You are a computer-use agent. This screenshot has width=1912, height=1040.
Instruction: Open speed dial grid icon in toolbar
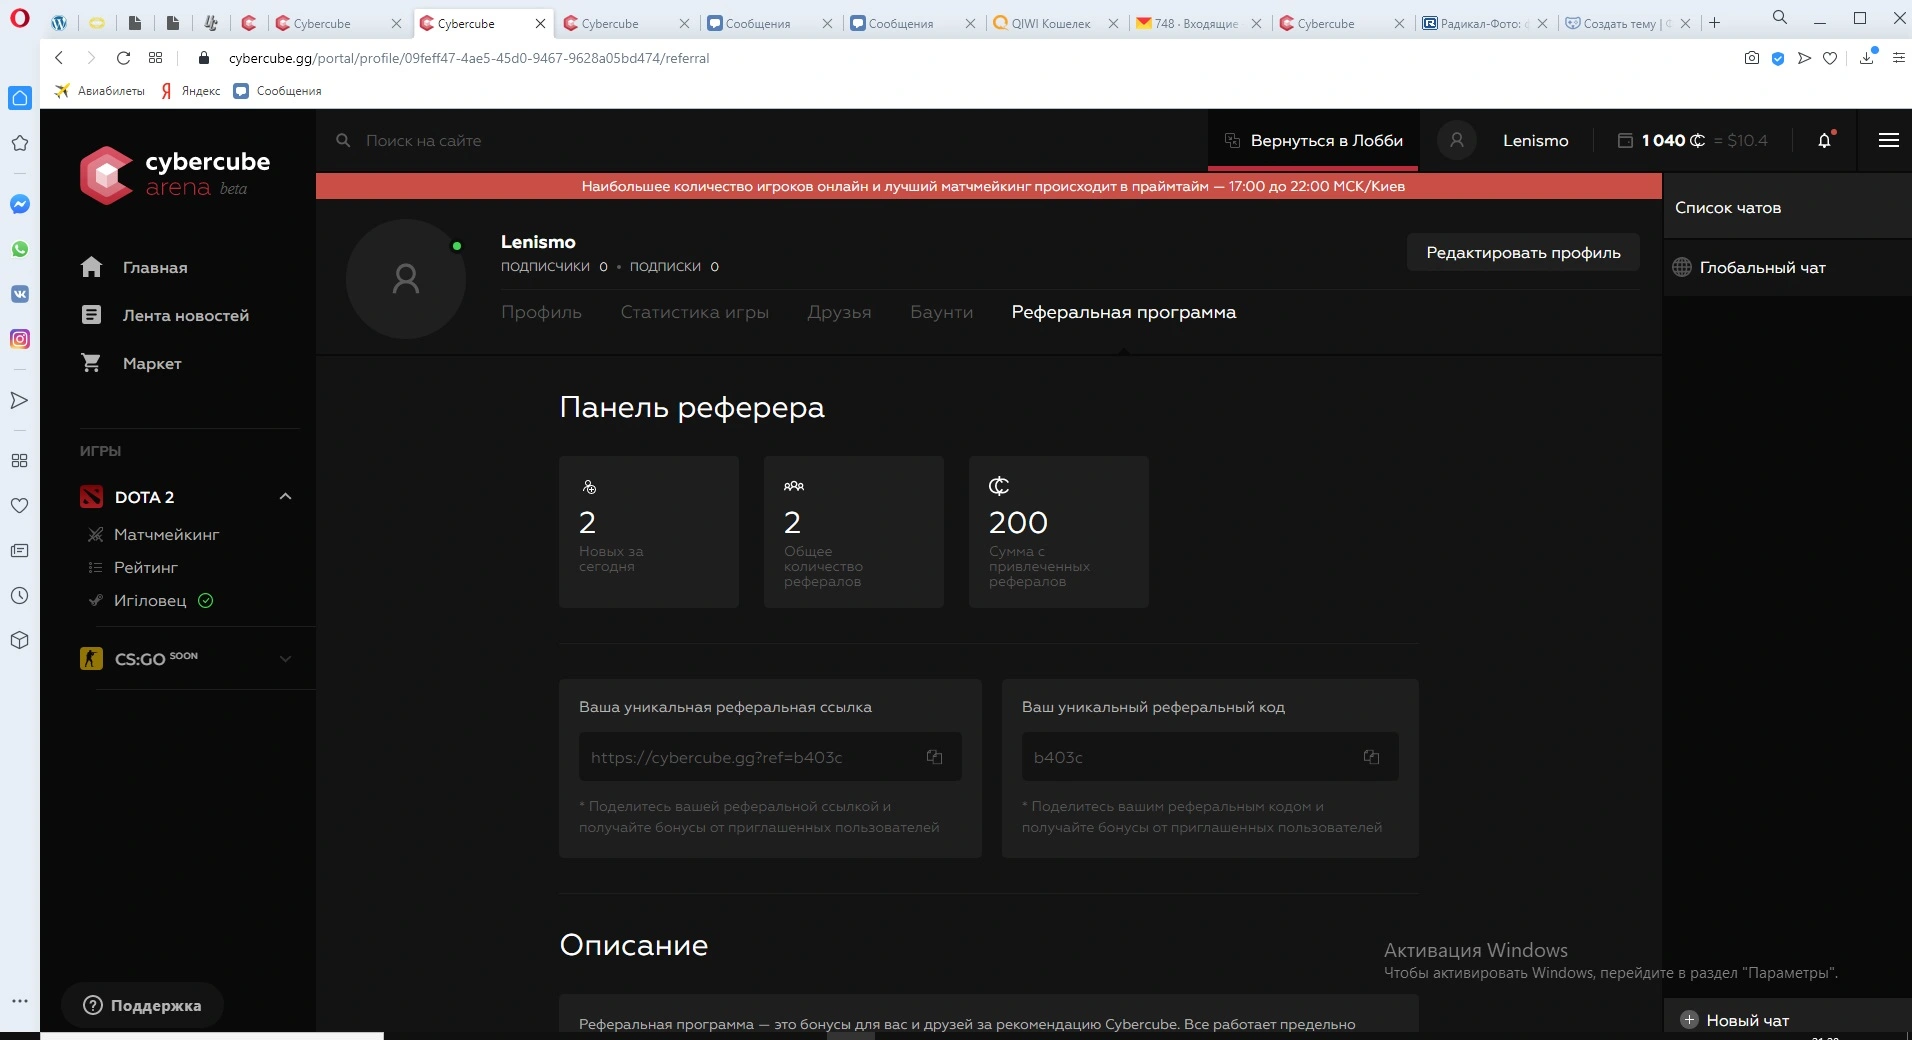pos(155,58)
